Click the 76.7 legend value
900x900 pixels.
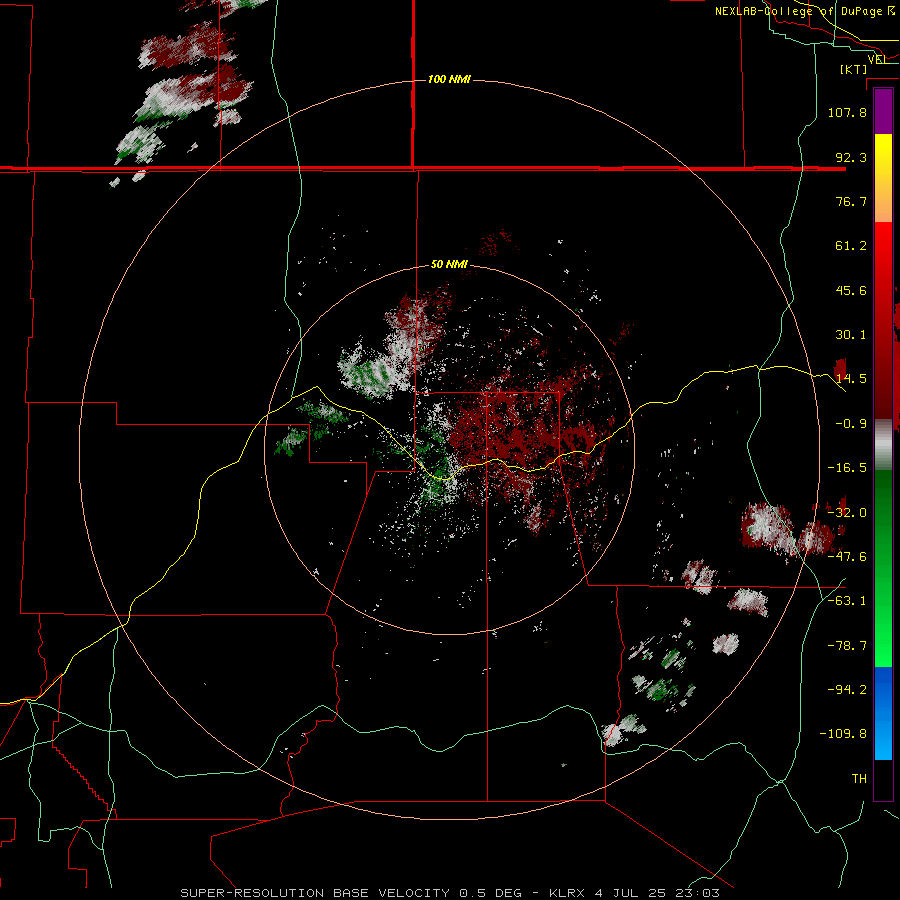coord(851,201)
